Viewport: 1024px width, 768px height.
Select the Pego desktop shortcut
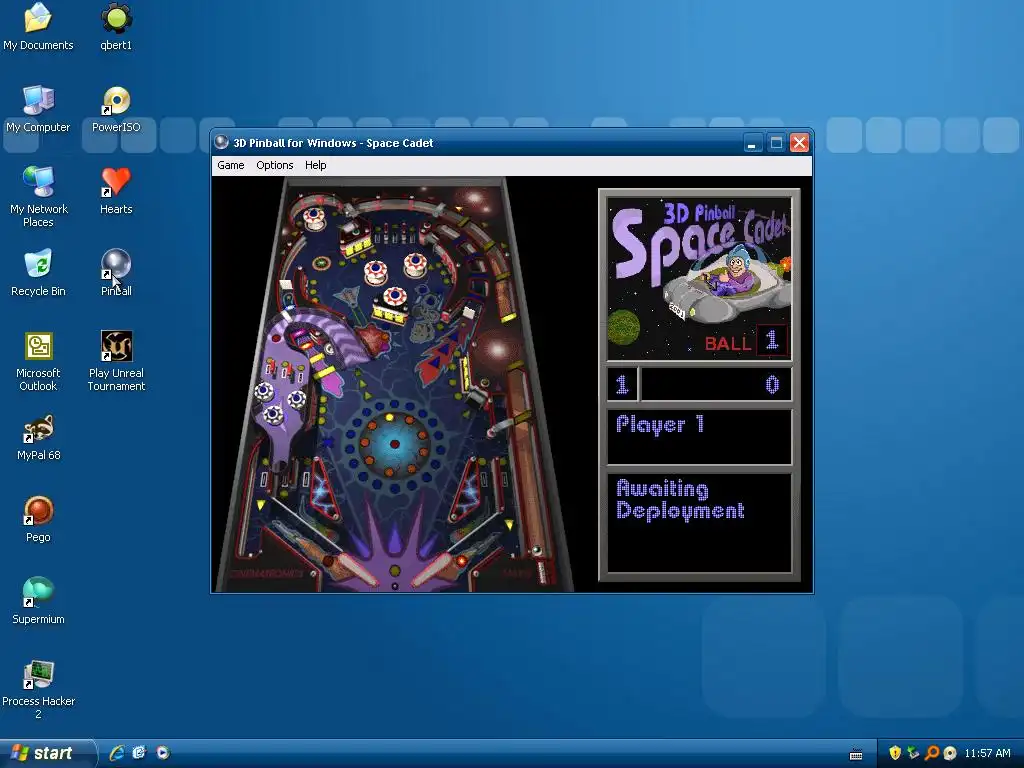(38, 519)
